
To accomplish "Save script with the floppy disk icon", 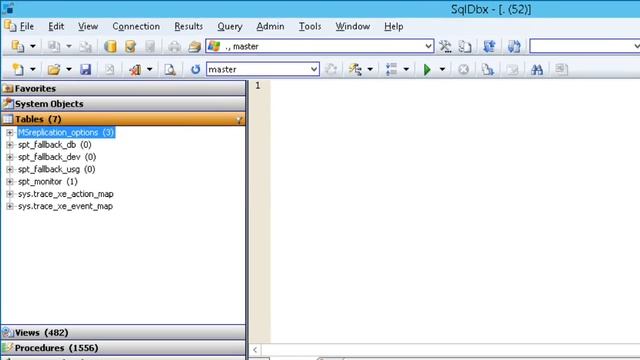I will pyautogui.click(x=85, y=69).
